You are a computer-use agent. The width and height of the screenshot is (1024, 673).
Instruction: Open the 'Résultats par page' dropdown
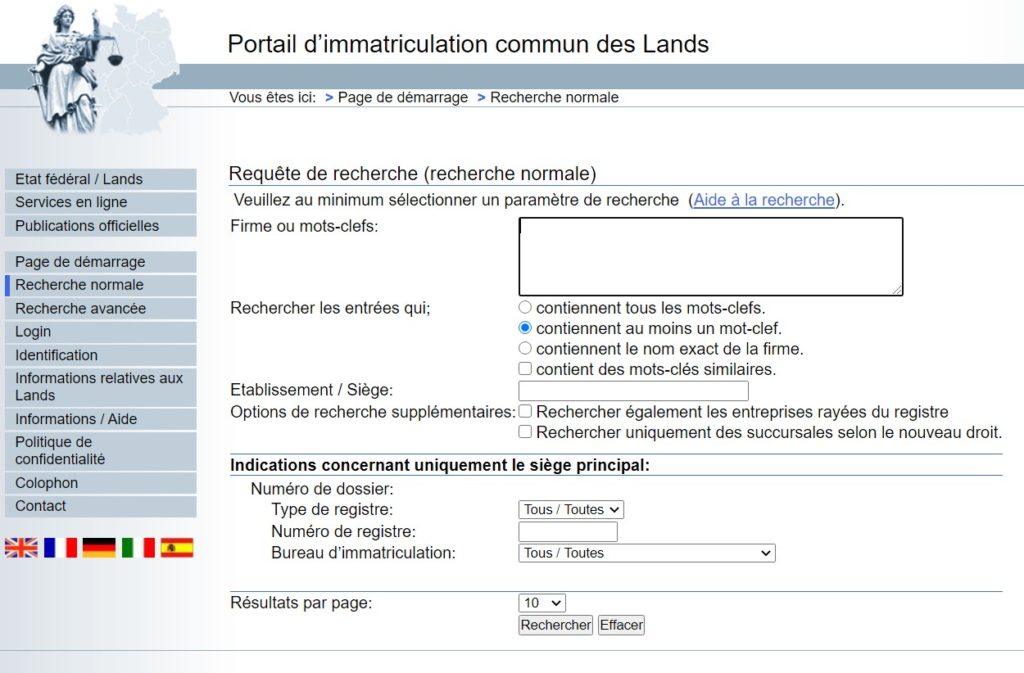[542, 603]
